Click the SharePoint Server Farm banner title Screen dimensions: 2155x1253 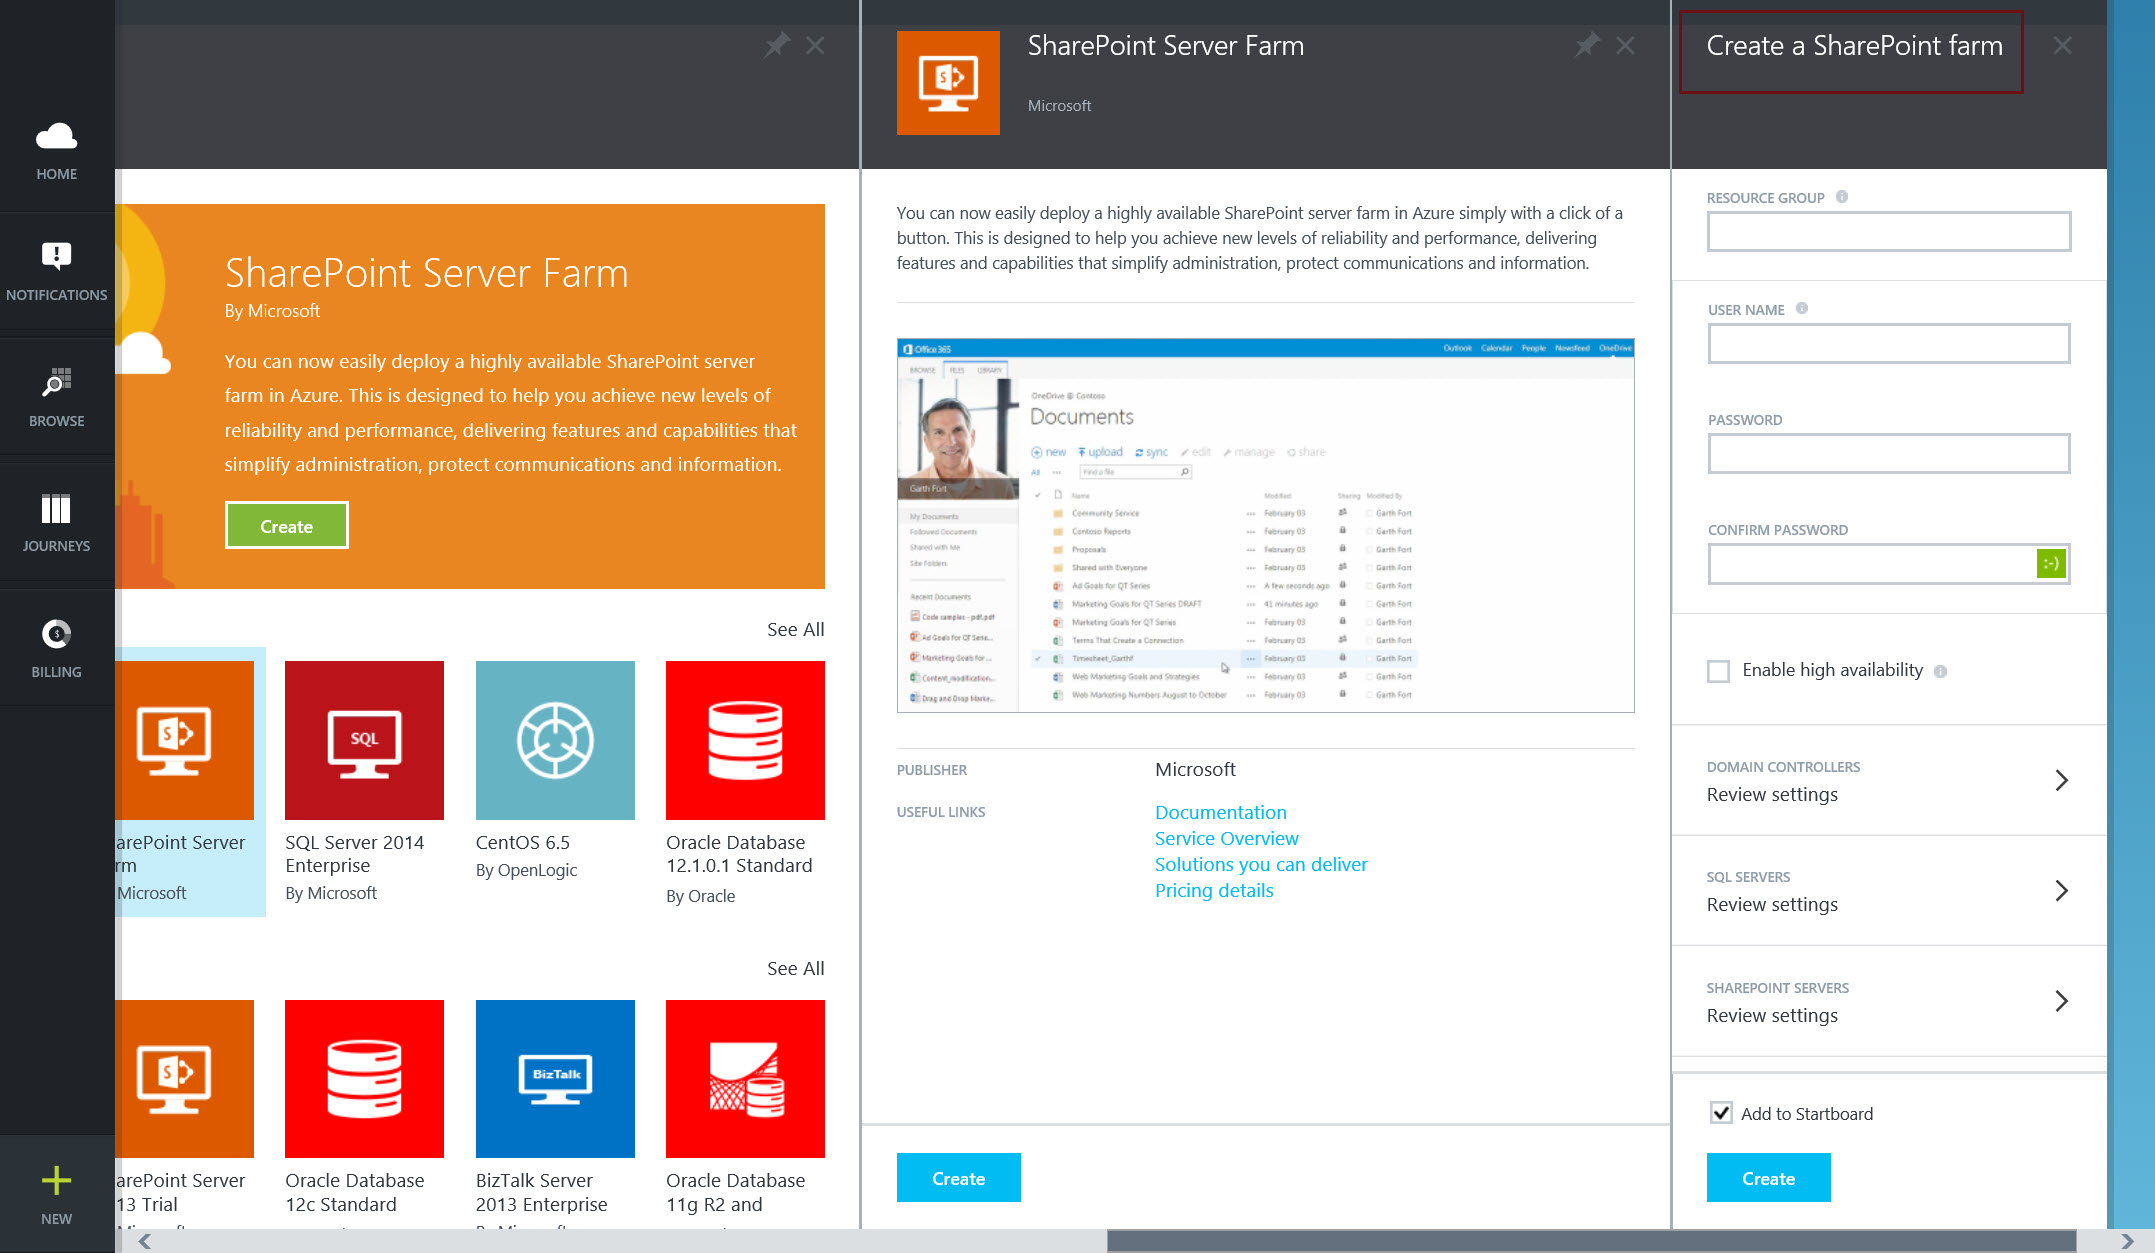(426, 273)
